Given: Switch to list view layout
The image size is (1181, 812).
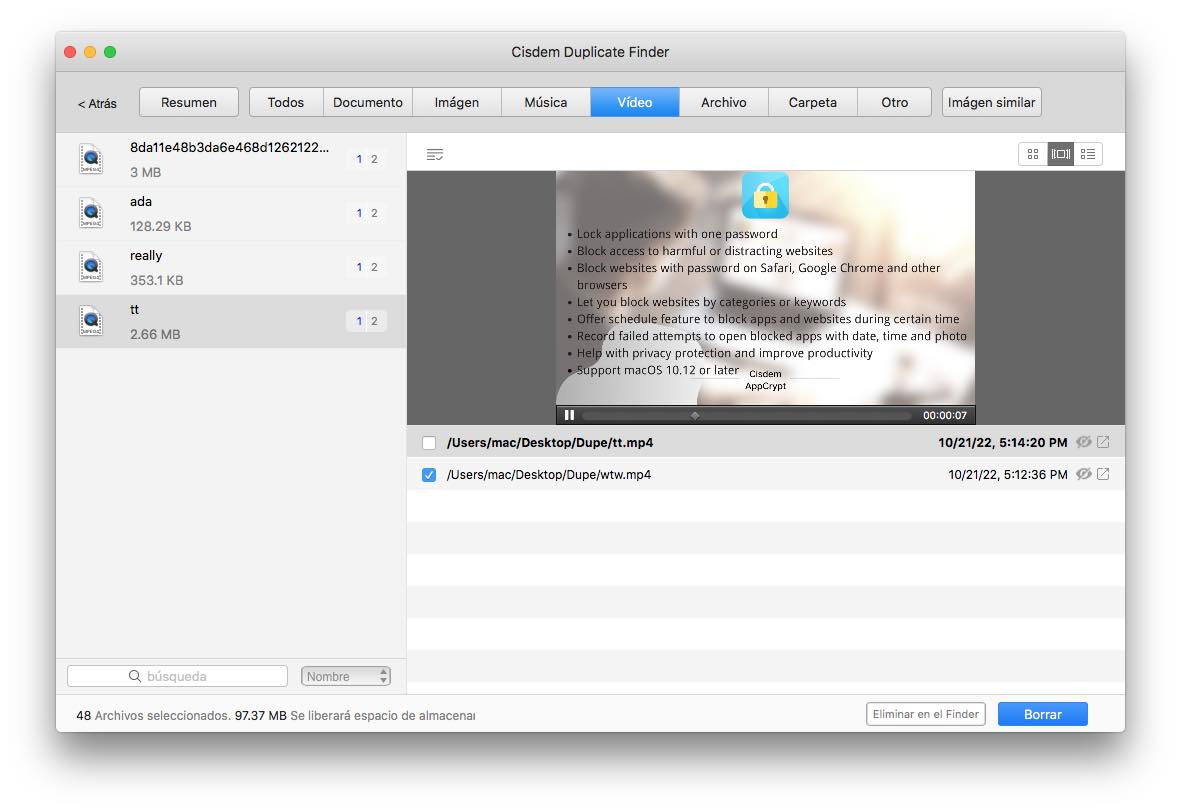Looking at the screenshot, I should (x=1086, y=153).
